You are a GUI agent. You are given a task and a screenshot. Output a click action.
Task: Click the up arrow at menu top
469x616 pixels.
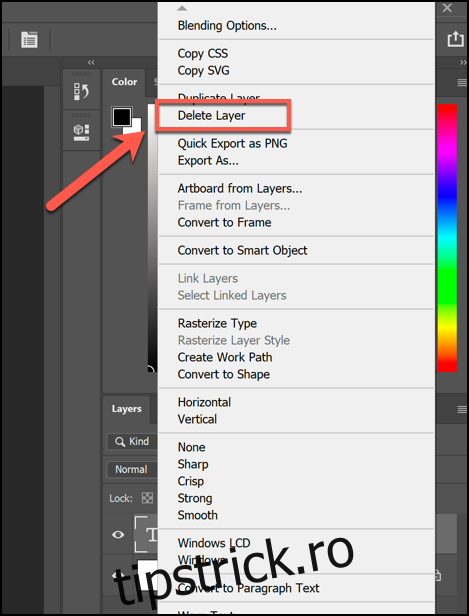tap(182, 8)
